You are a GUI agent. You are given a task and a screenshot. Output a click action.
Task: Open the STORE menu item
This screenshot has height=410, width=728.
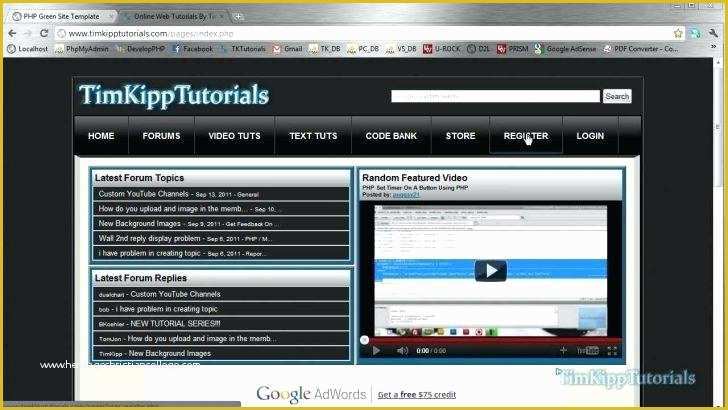[x=461, y=136]
